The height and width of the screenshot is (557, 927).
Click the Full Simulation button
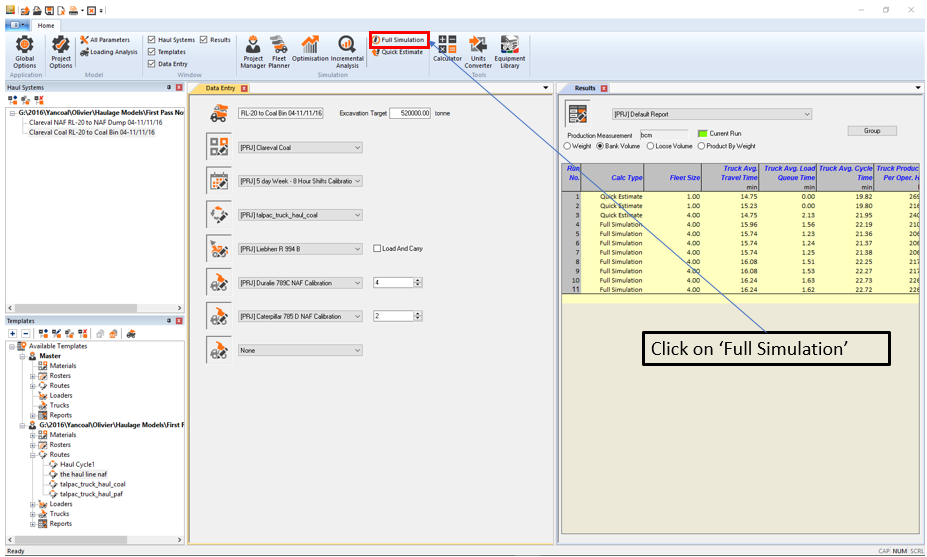pos(399,40)
